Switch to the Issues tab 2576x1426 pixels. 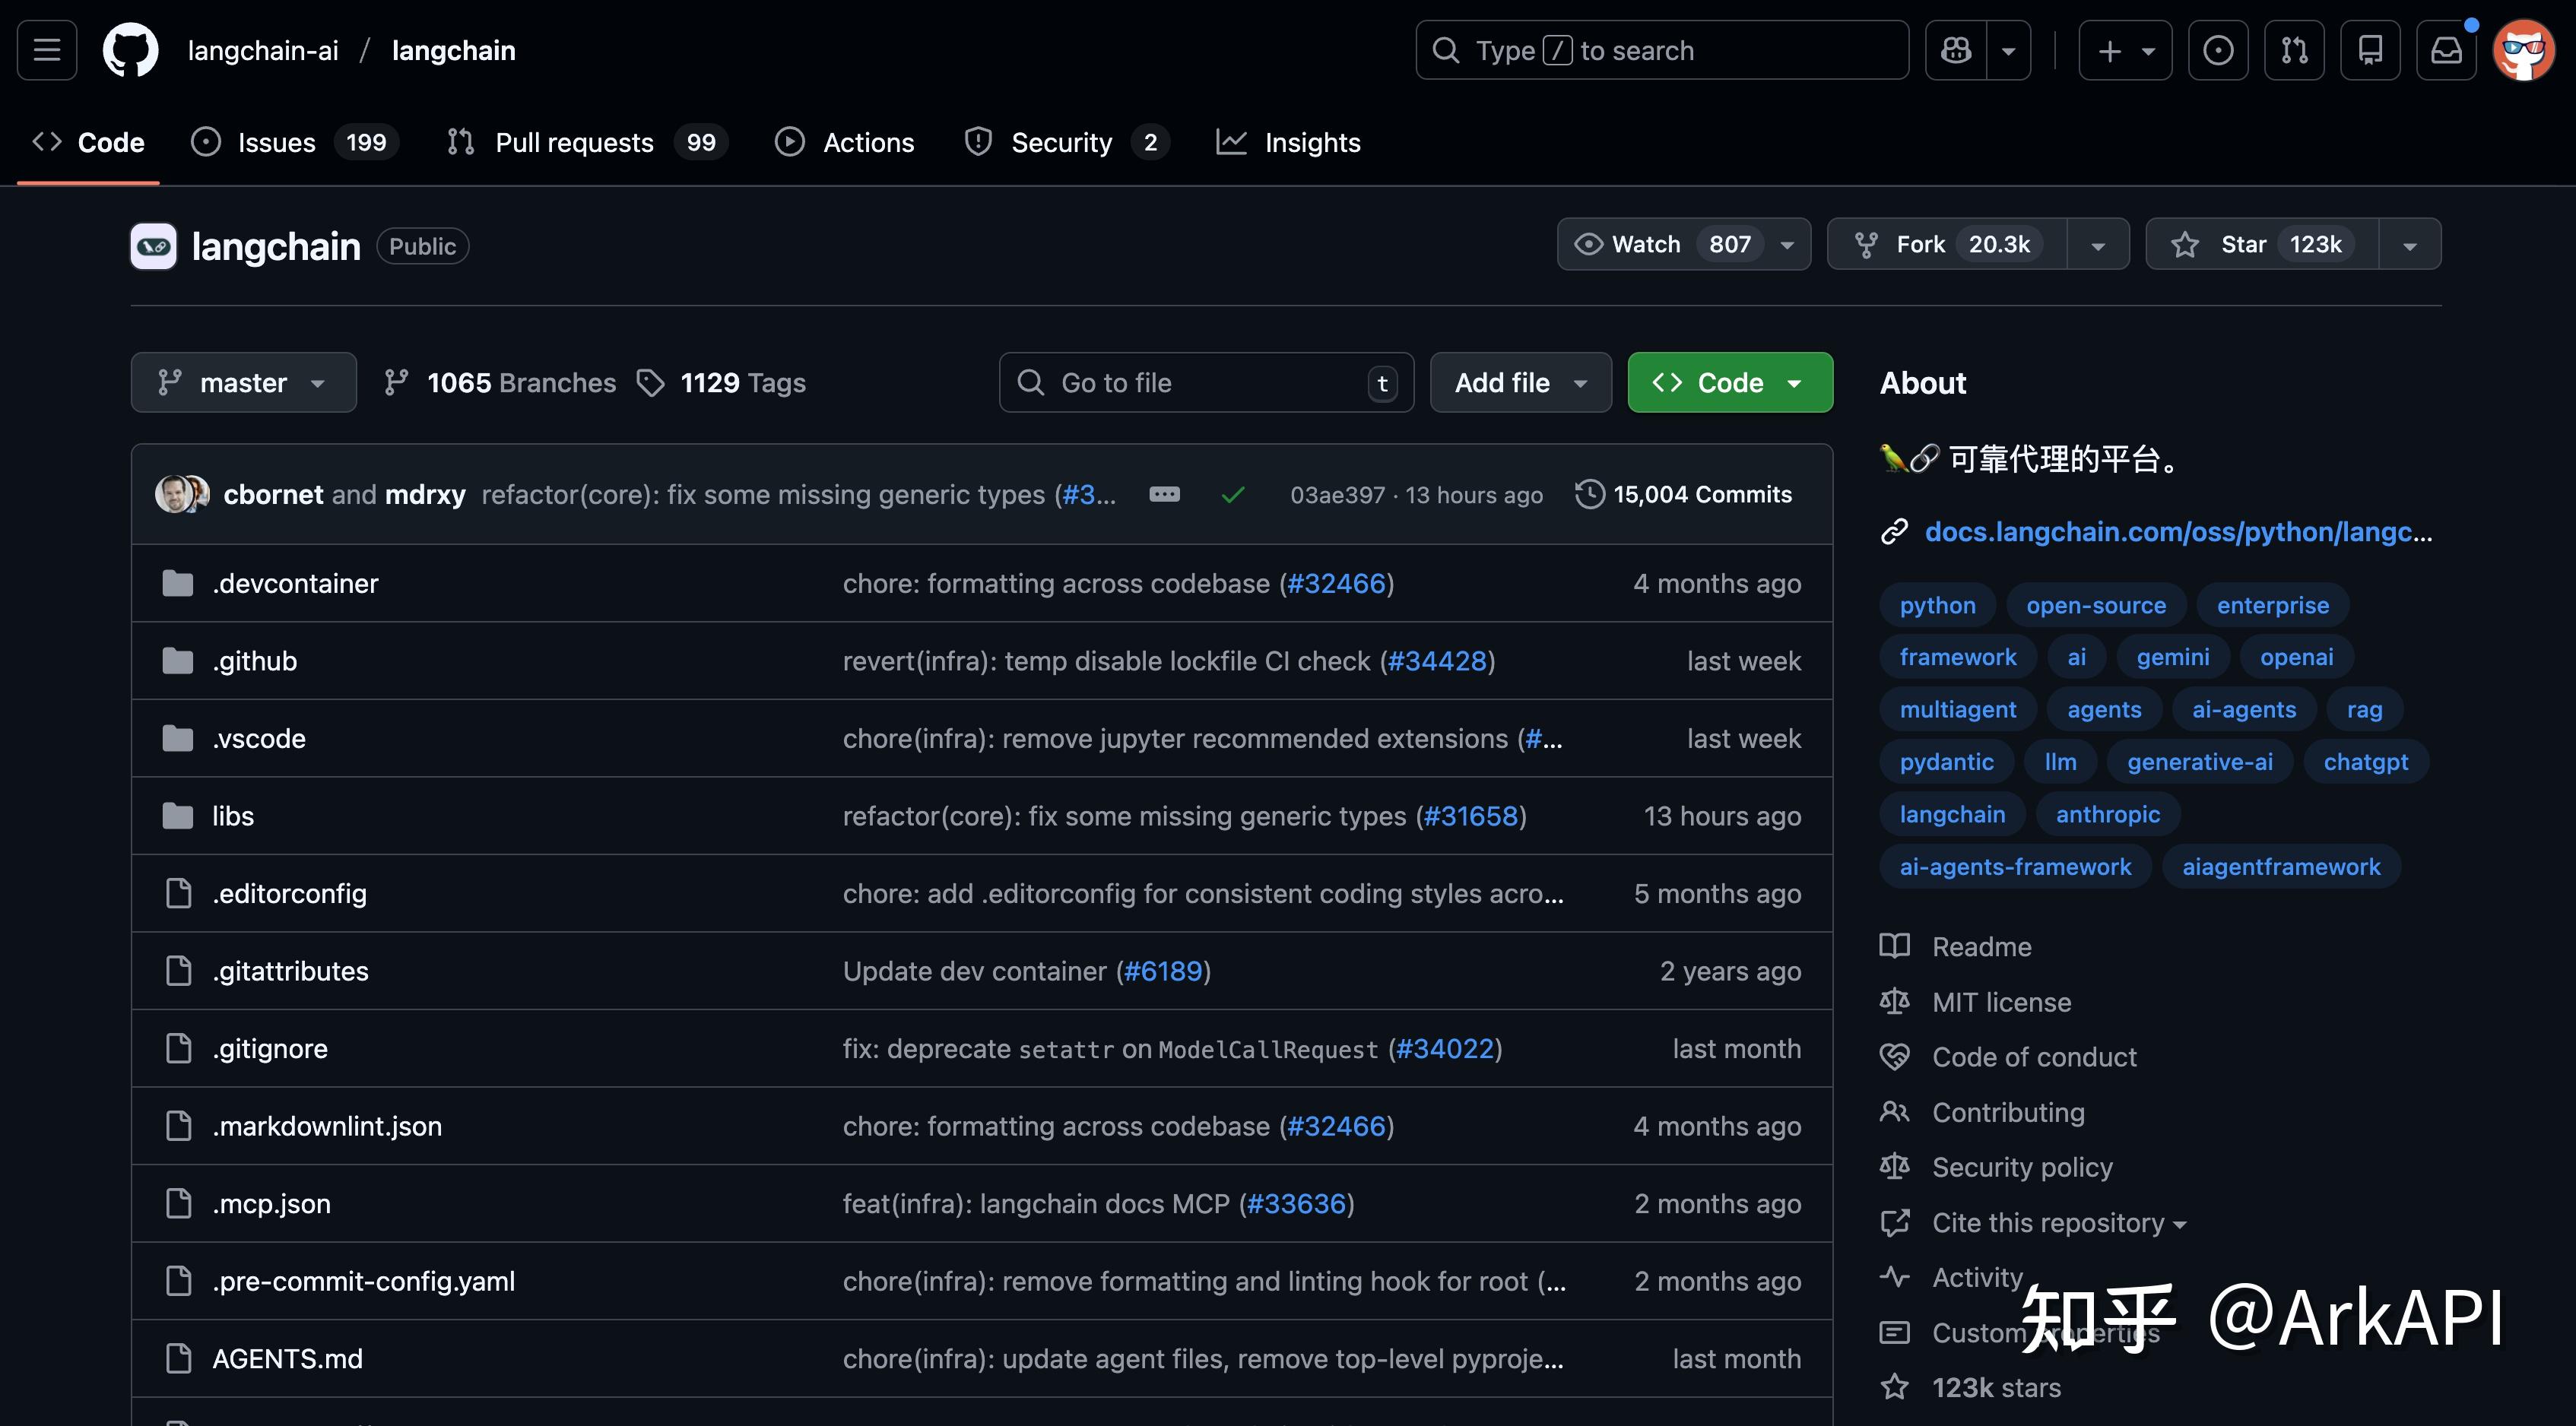(x=294, y=142)
